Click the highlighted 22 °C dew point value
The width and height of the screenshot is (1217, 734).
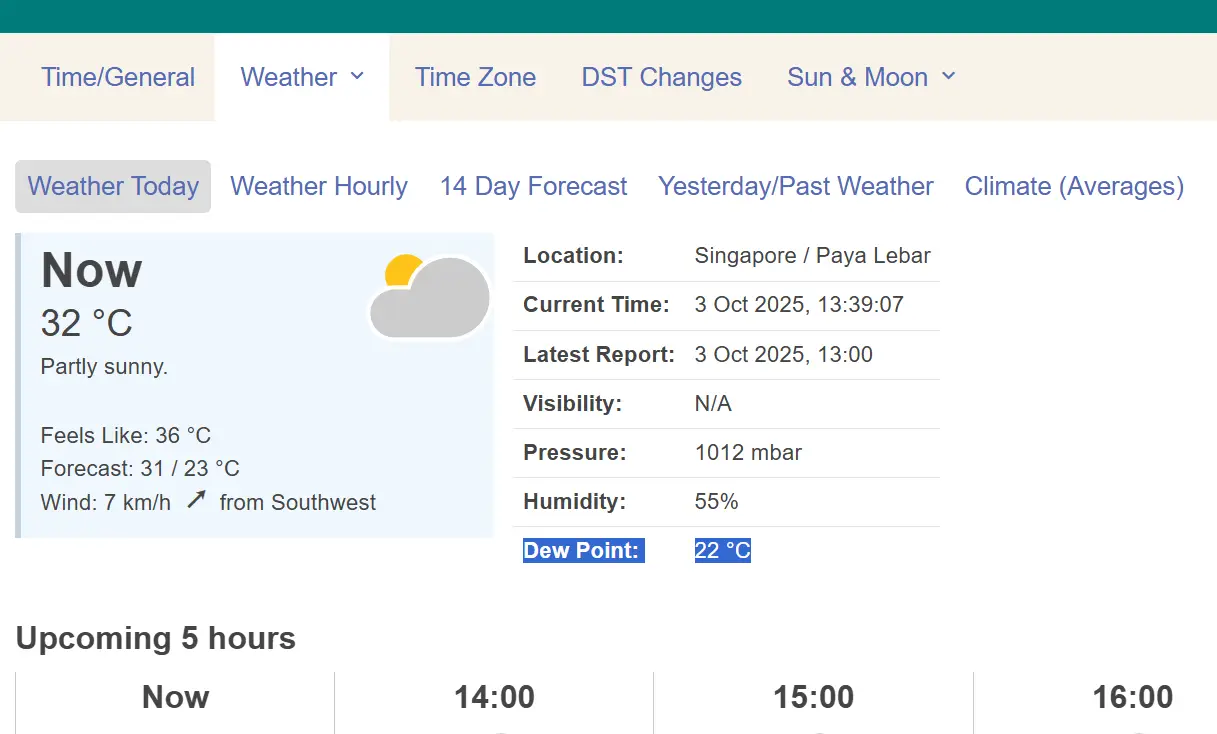coord(722,550)
